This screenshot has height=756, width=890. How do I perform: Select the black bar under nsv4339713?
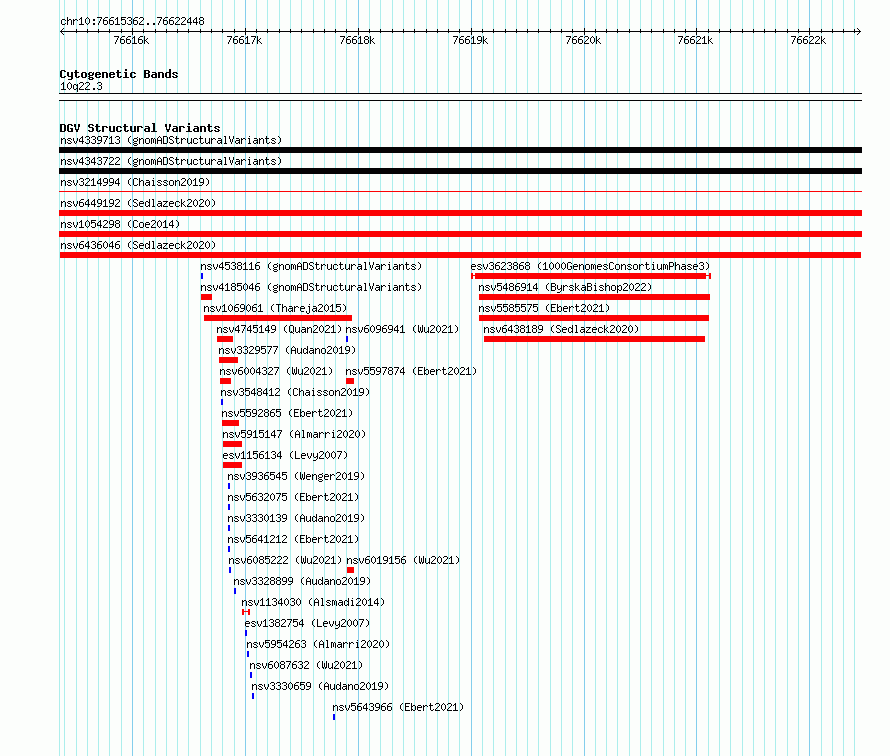(460, 150)
